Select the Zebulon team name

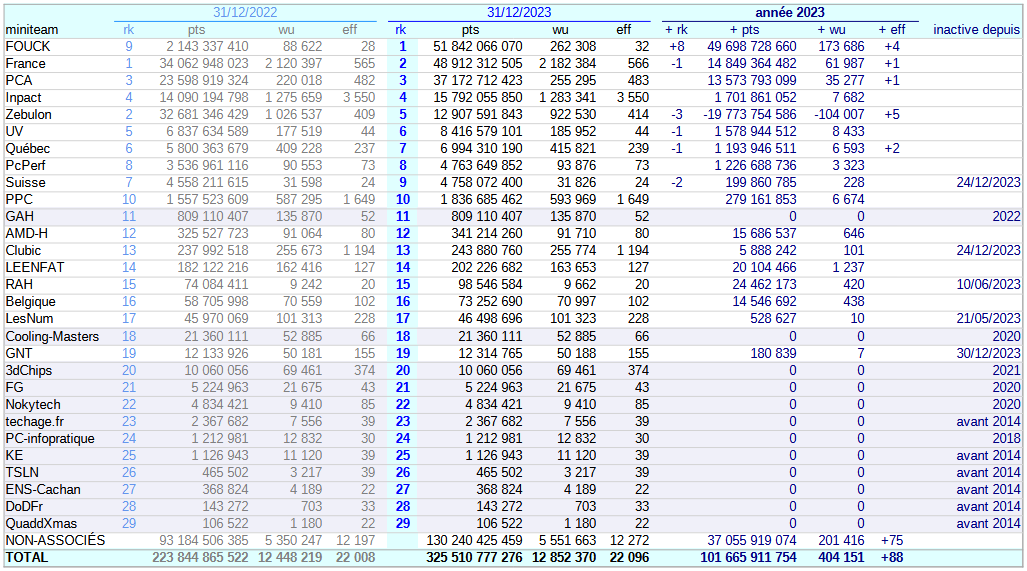point(29,115)
